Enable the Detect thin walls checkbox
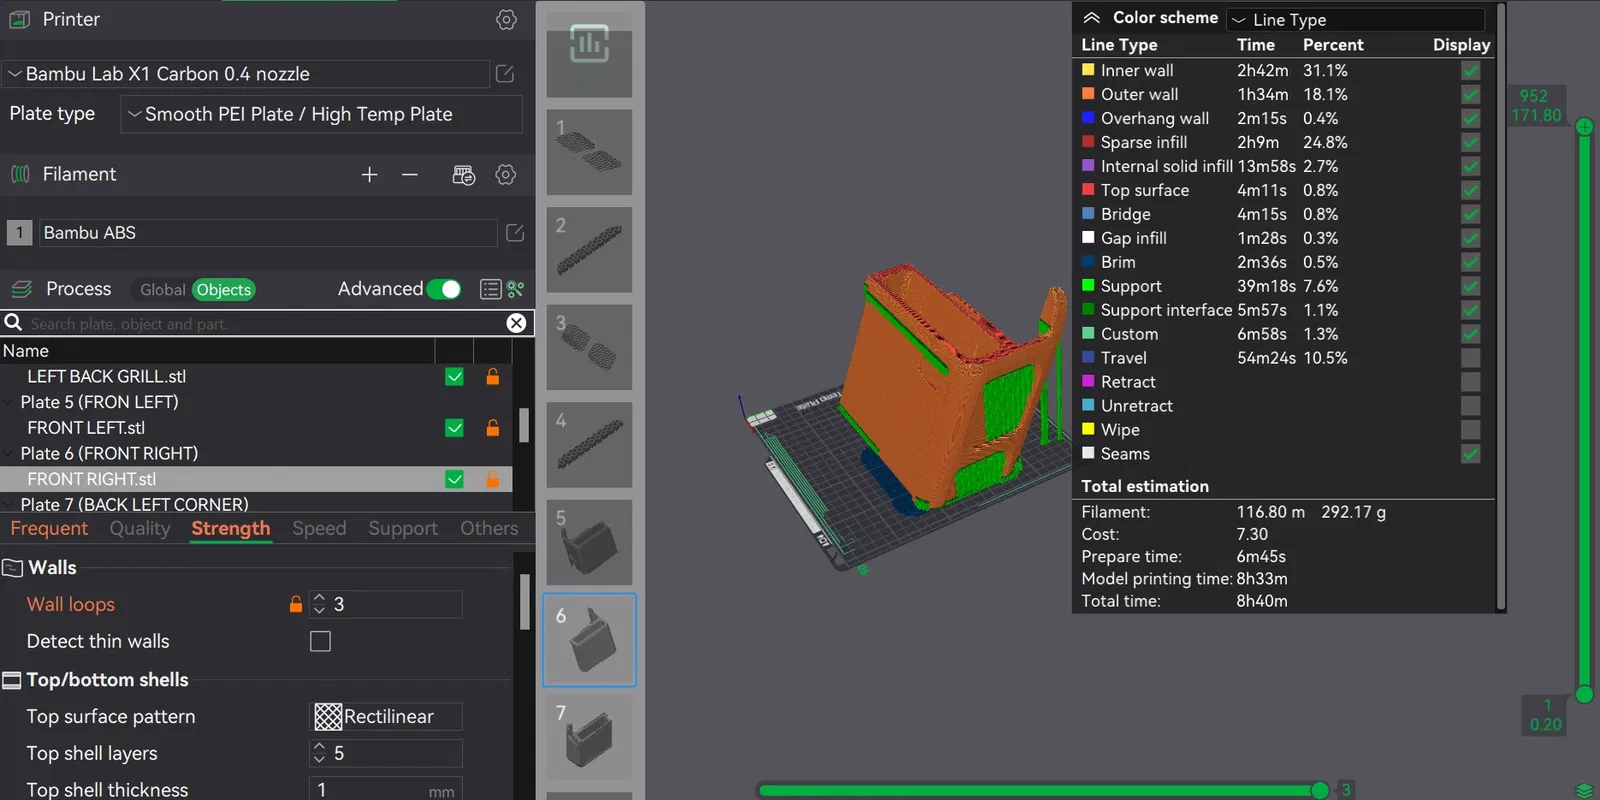 point(320,641)
